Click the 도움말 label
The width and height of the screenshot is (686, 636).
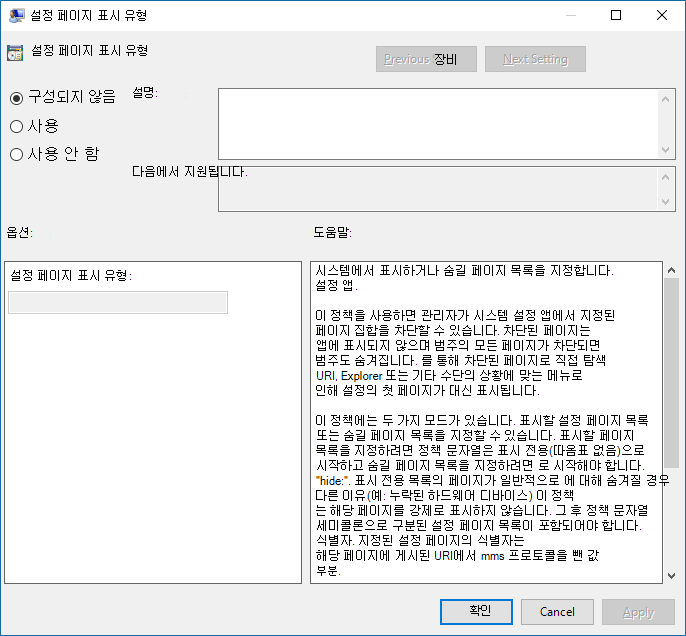pyautogui.click(x=332, y=232)
